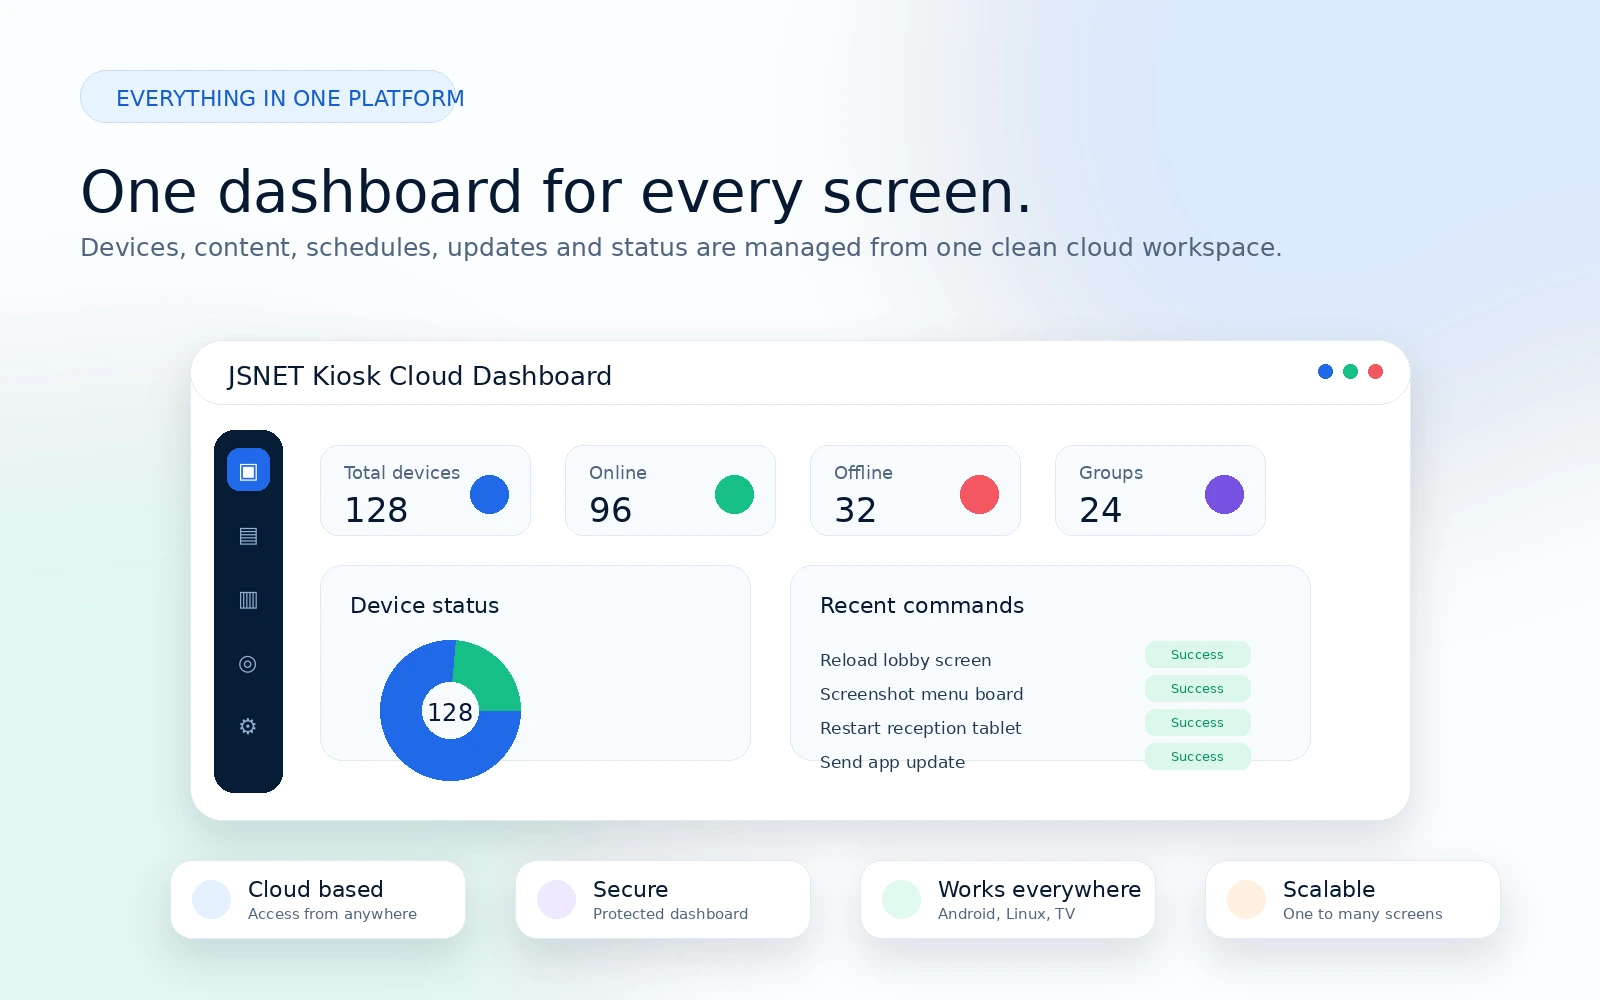
Task: Select the Reload lobby screen command
Action: [x=905, y=660]
